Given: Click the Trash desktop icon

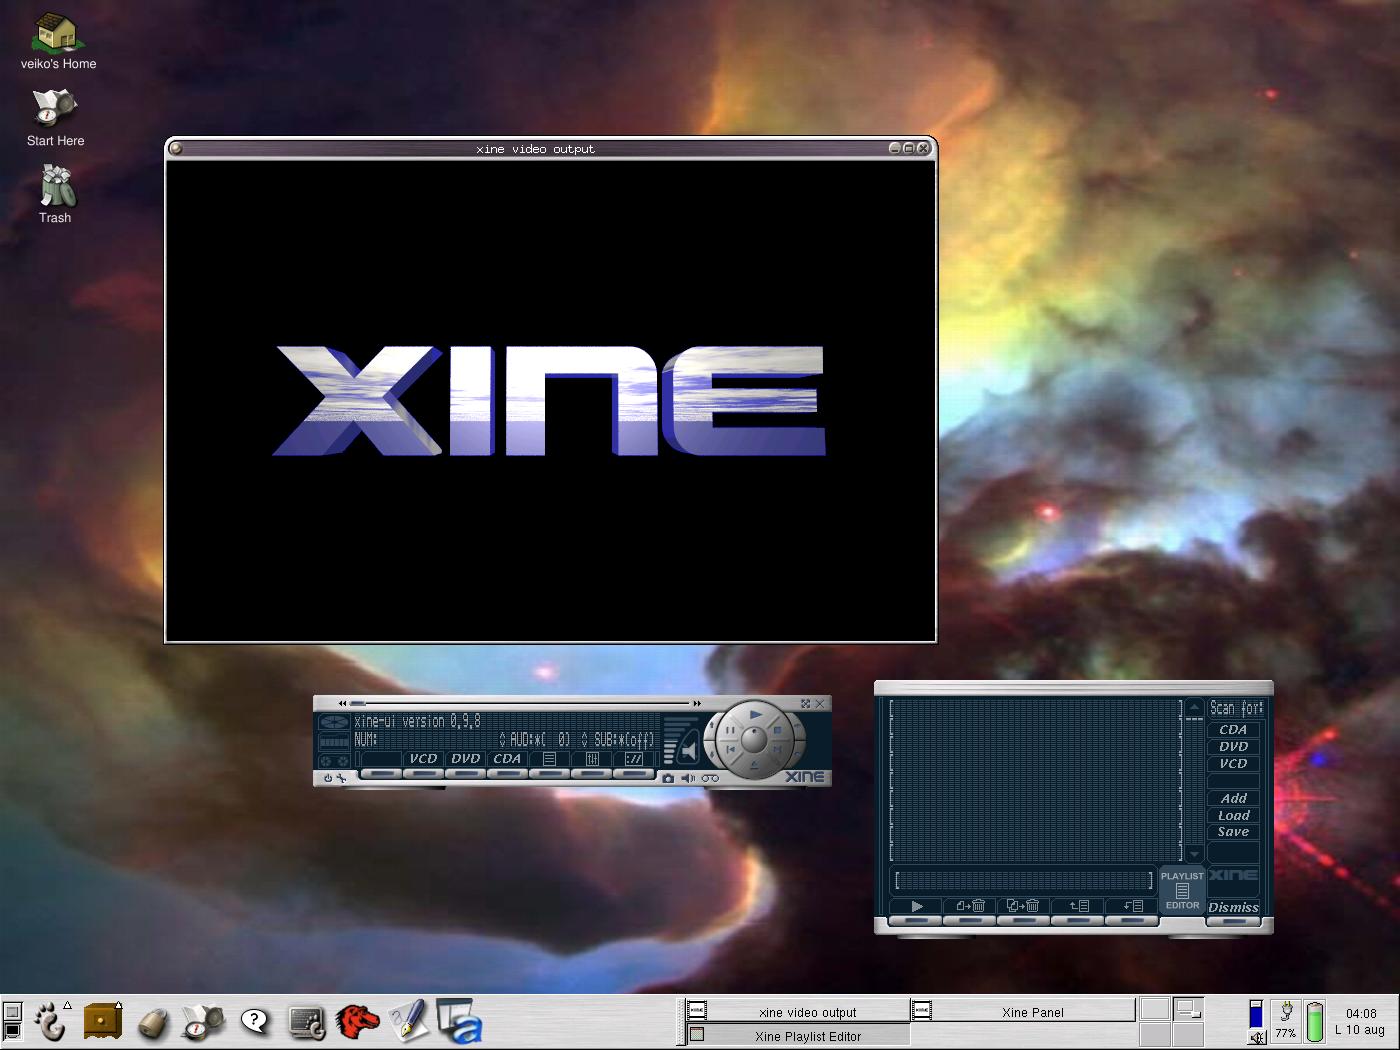Looking at the screenshot, I should tap(55, 194).
